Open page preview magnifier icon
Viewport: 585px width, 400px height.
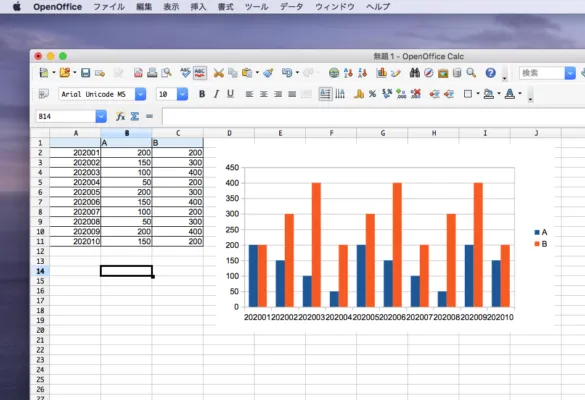coord(166,72)
